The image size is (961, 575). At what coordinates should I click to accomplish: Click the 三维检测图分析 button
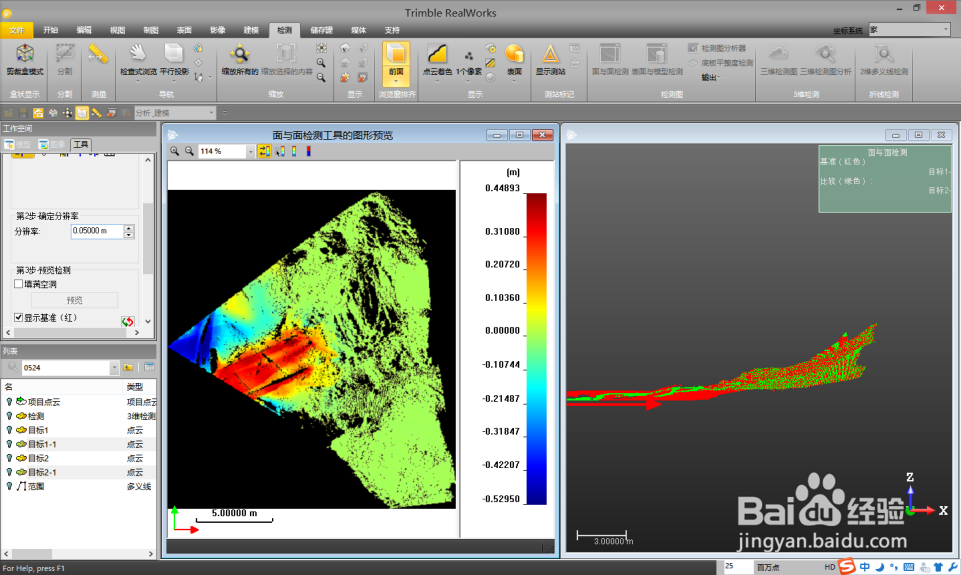(826, 59)
